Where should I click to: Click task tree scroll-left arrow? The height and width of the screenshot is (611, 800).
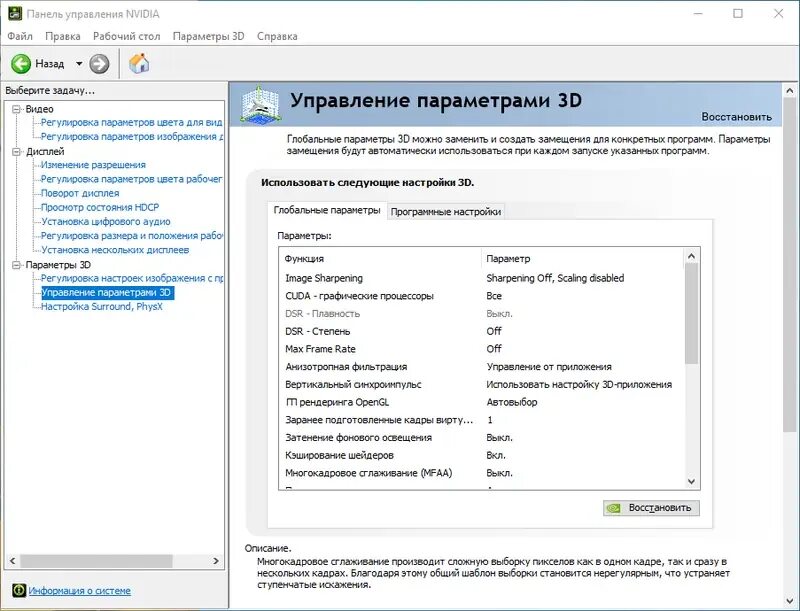(13, 561)
